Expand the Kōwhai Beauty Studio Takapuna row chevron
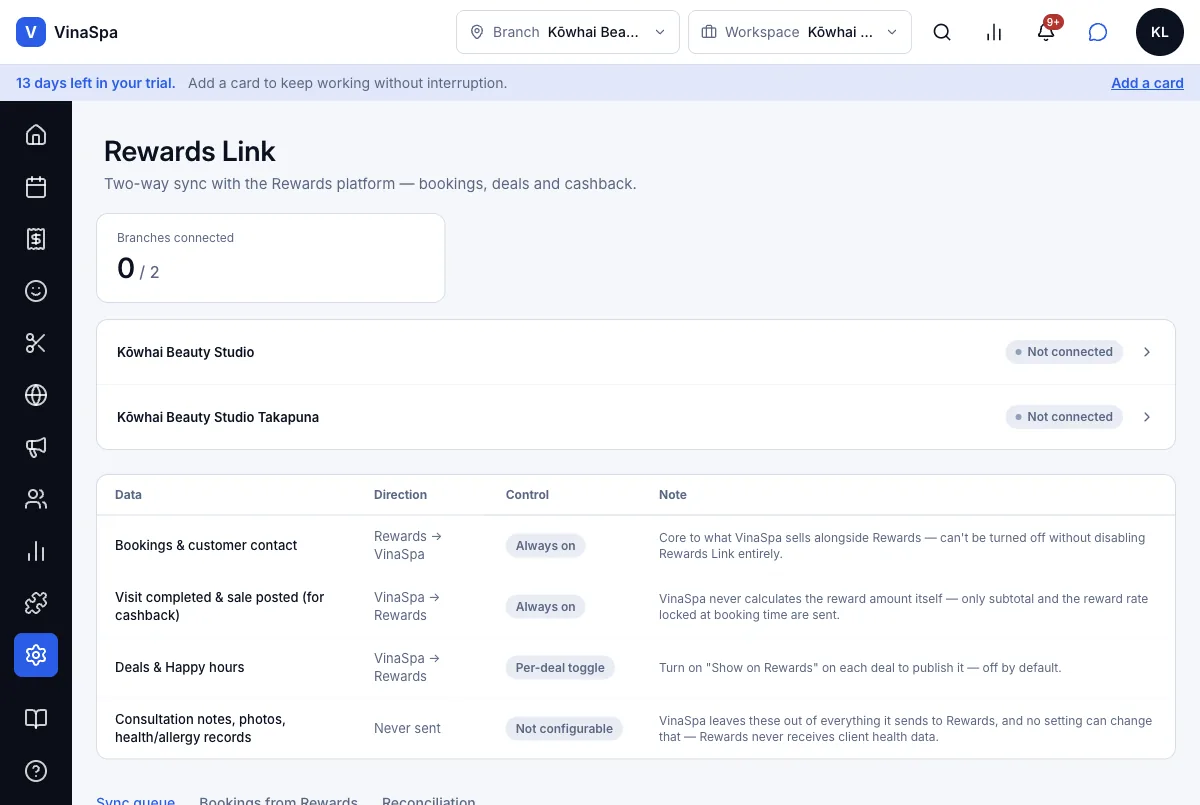 (x=1147, y=417)
